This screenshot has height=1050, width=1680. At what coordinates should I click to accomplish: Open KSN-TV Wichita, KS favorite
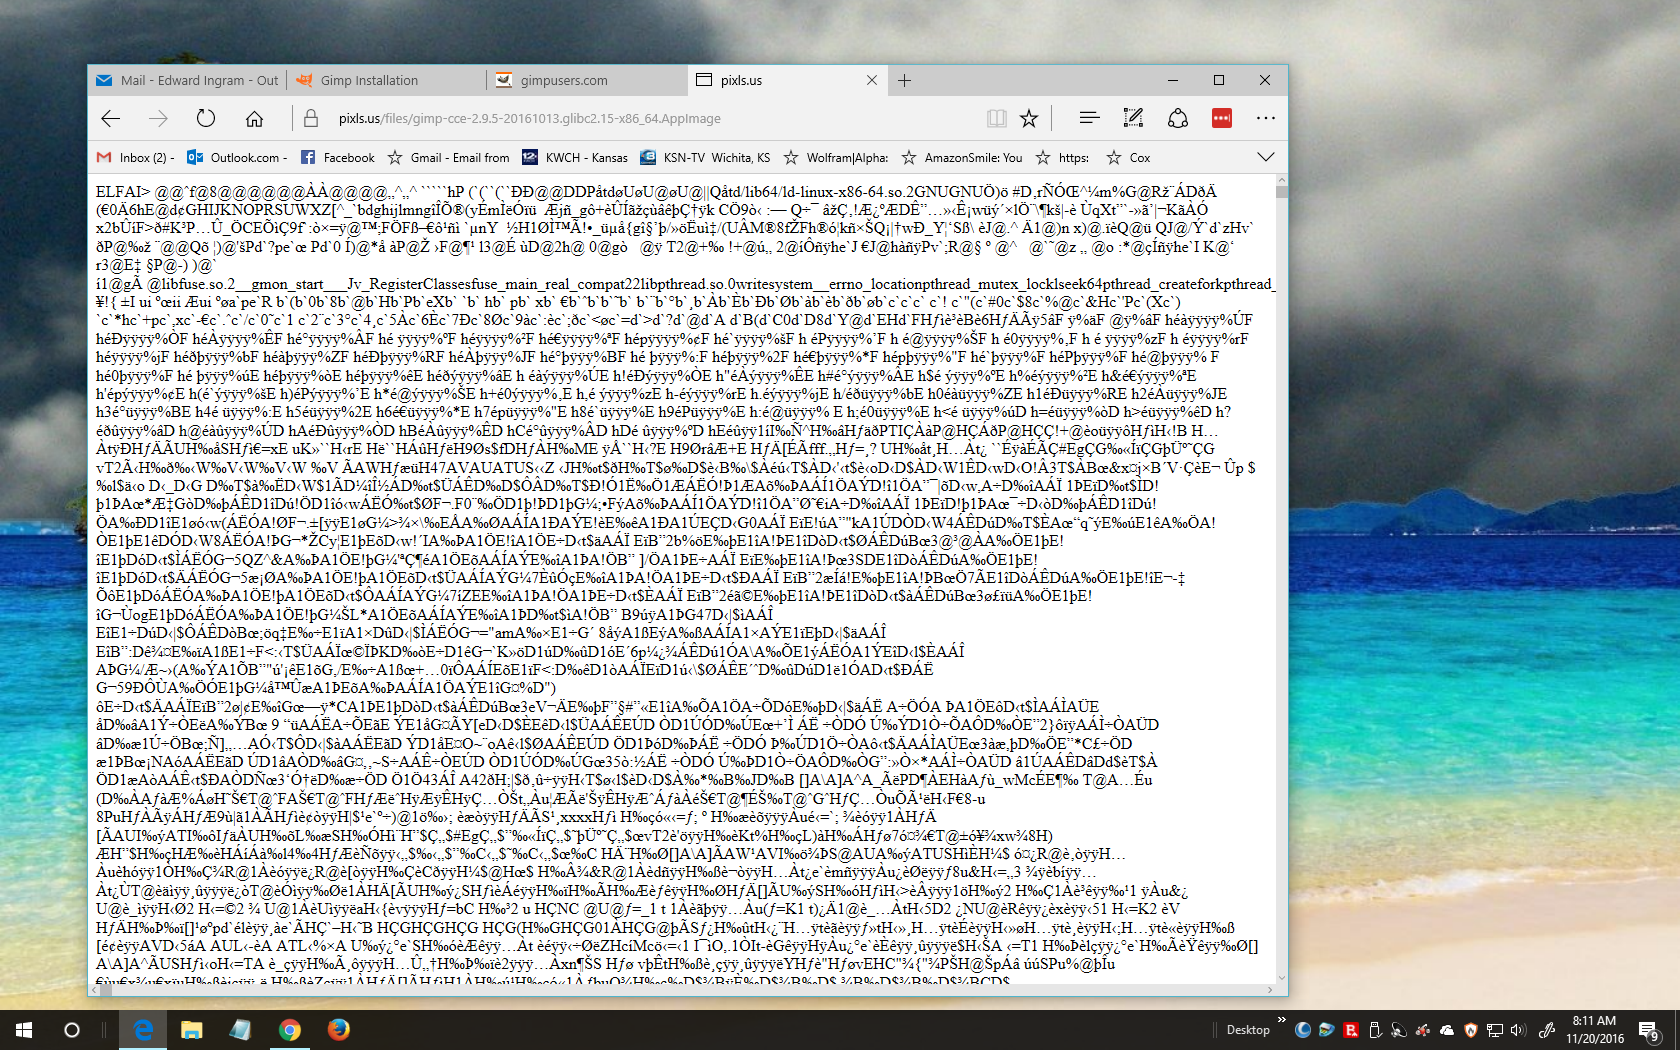click(705, 158)
